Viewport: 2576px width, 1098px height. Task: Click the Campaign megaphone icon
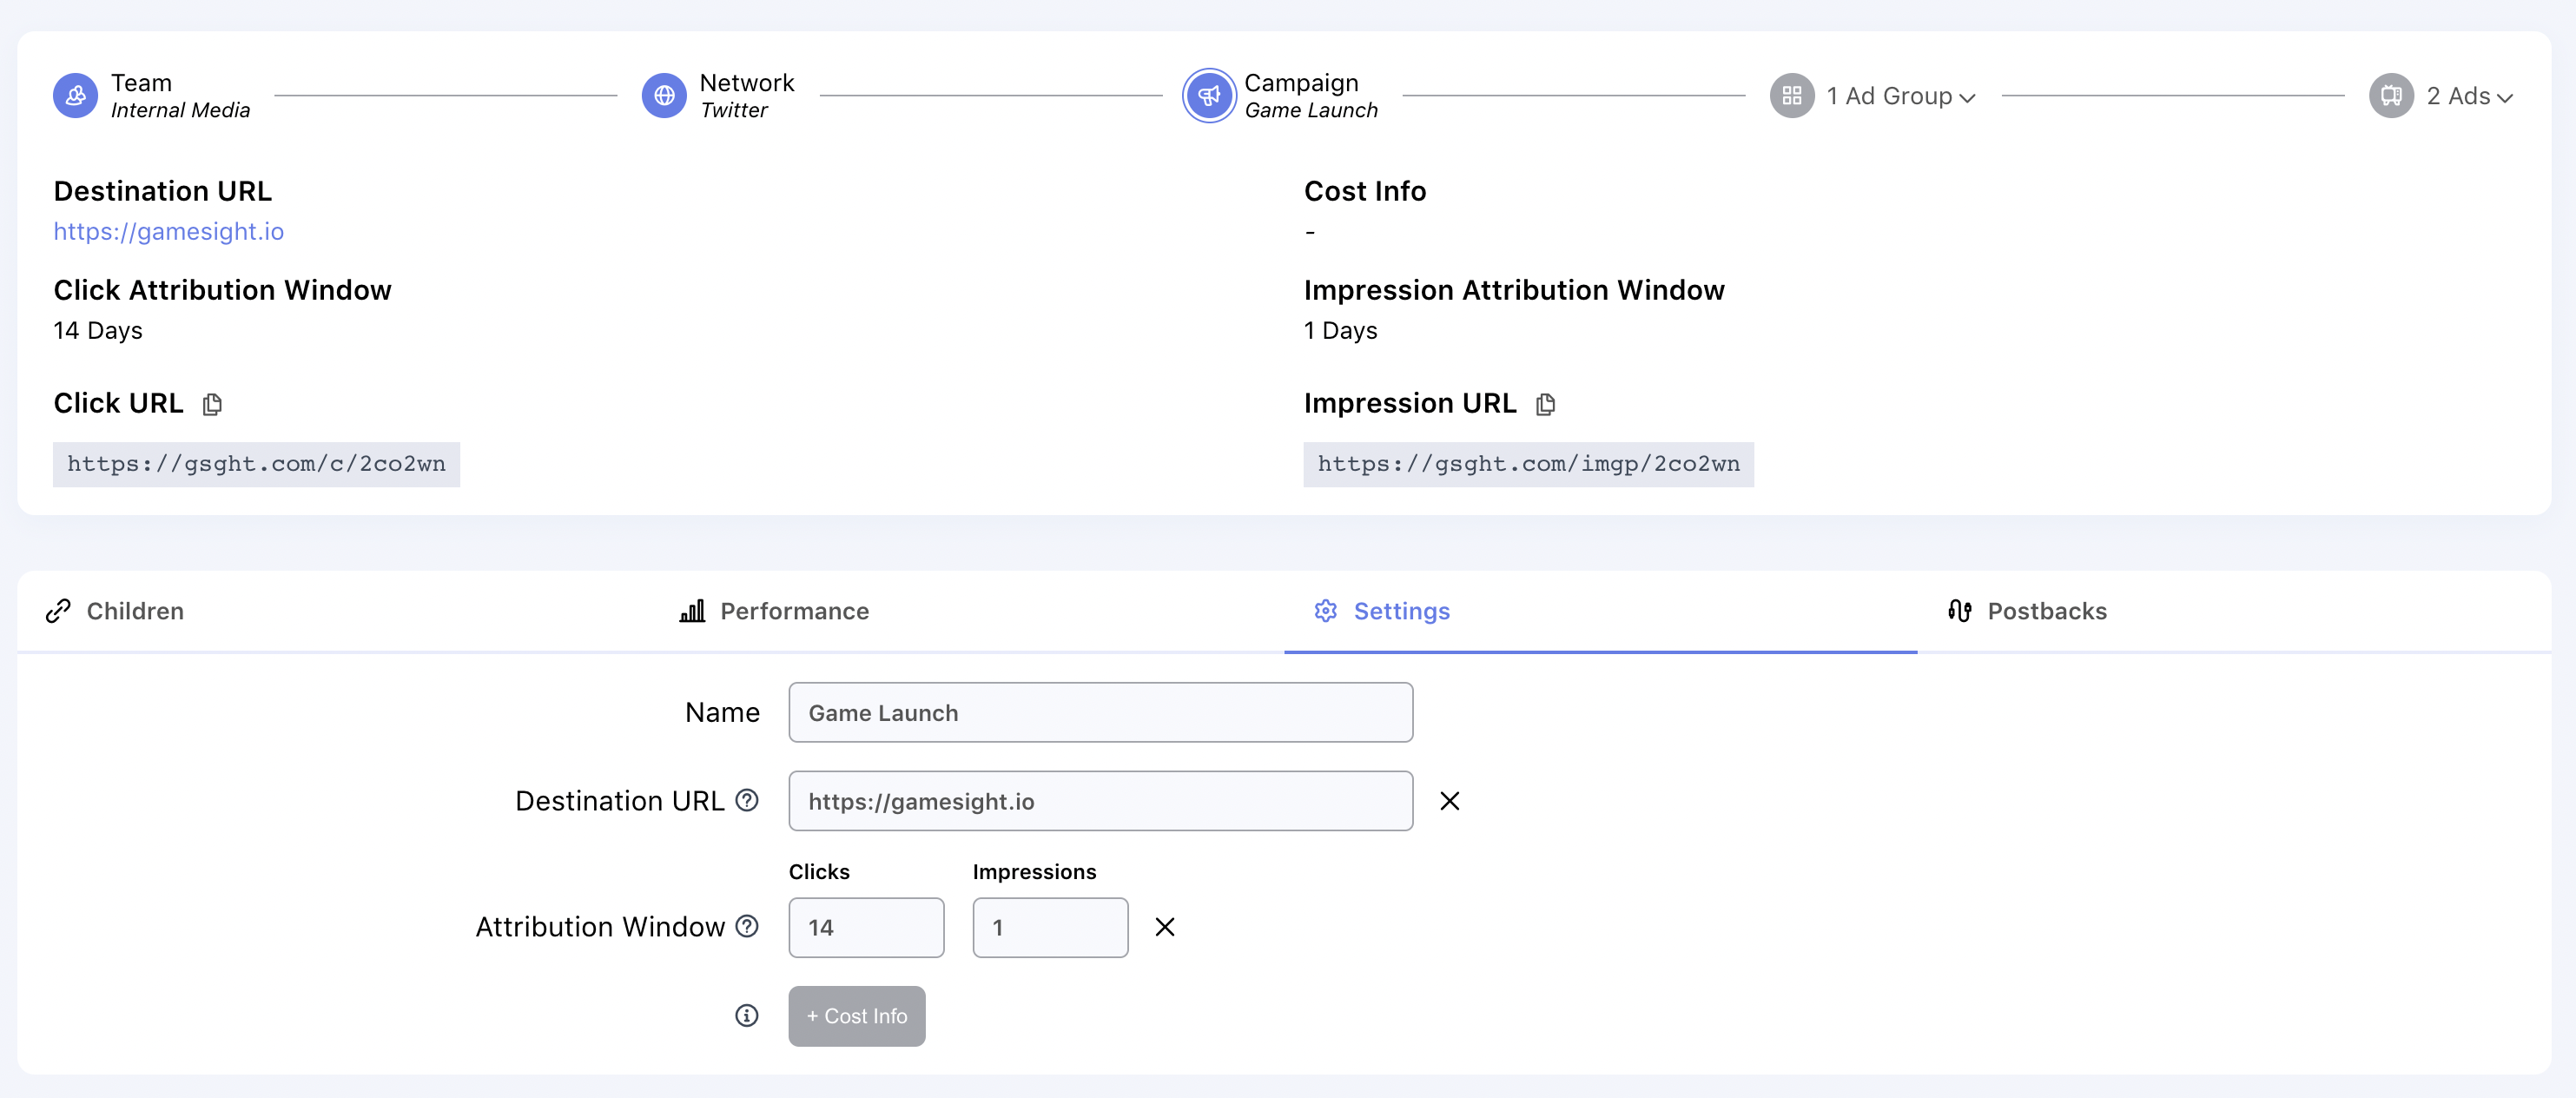coord(1209,96)
